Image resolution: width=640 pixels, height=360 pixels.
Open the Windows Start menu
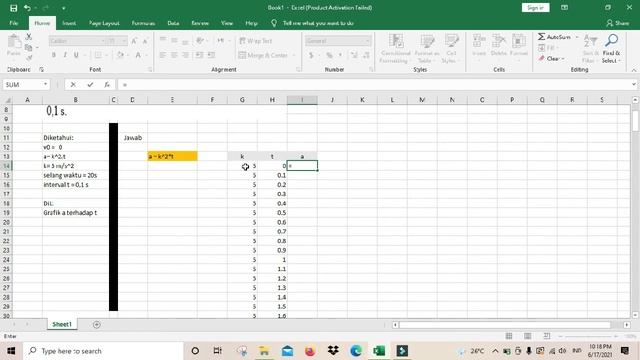[11, 351]
